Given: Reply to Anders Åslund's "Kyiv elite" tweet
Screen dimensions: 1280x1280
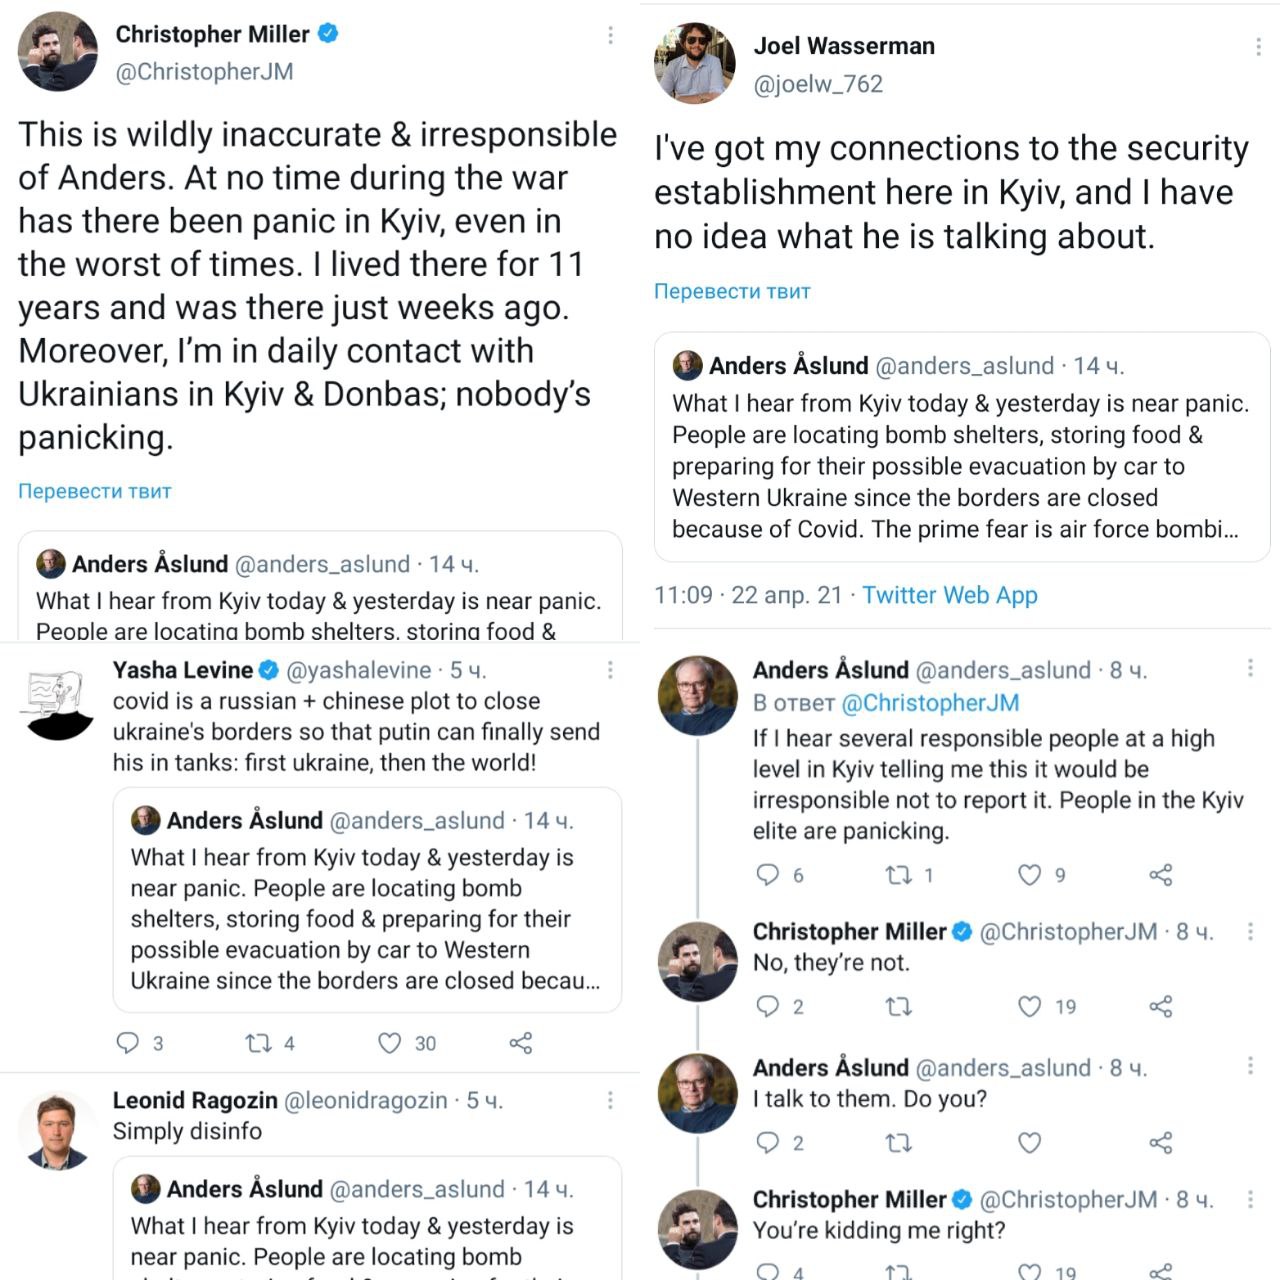Looking at the screenshot, I should [x=767, y=875].
